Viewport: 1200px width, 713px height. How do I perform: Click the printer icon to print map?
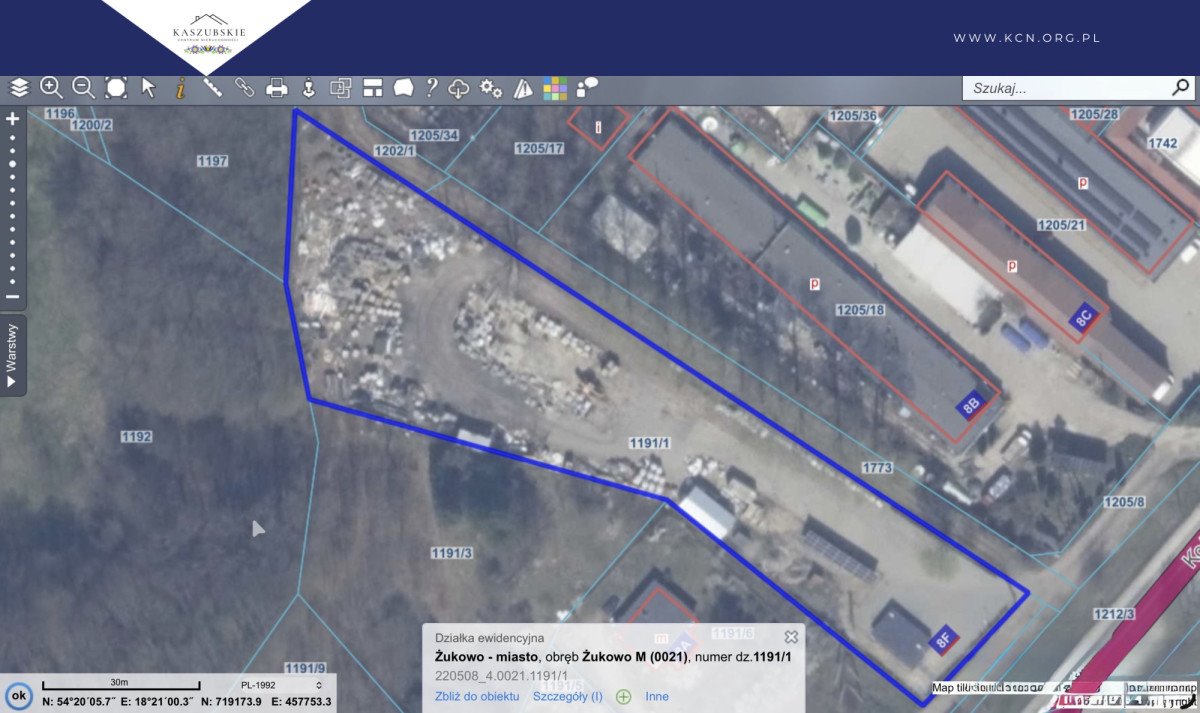[277, 89]
